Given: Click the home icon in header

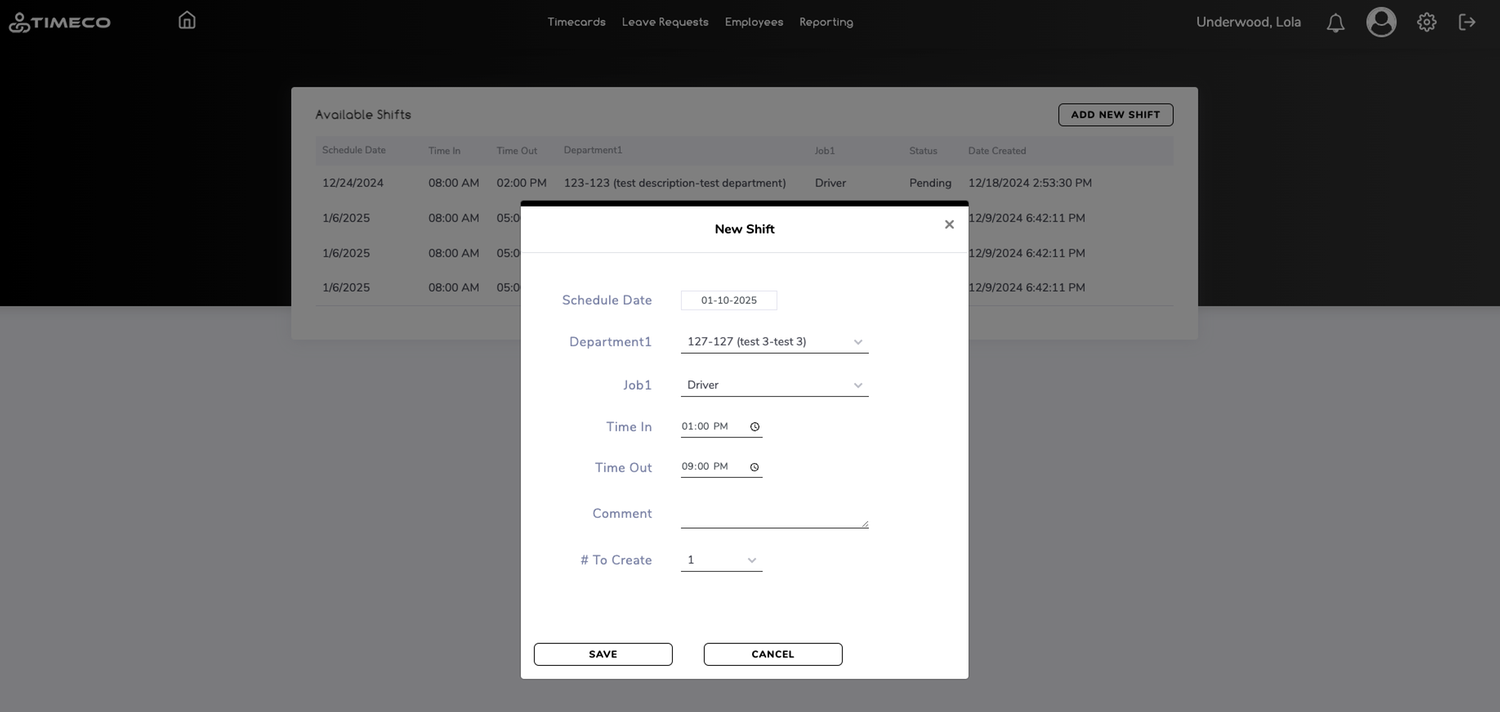Looking at the screenshot, I should [x=187, y=20].
